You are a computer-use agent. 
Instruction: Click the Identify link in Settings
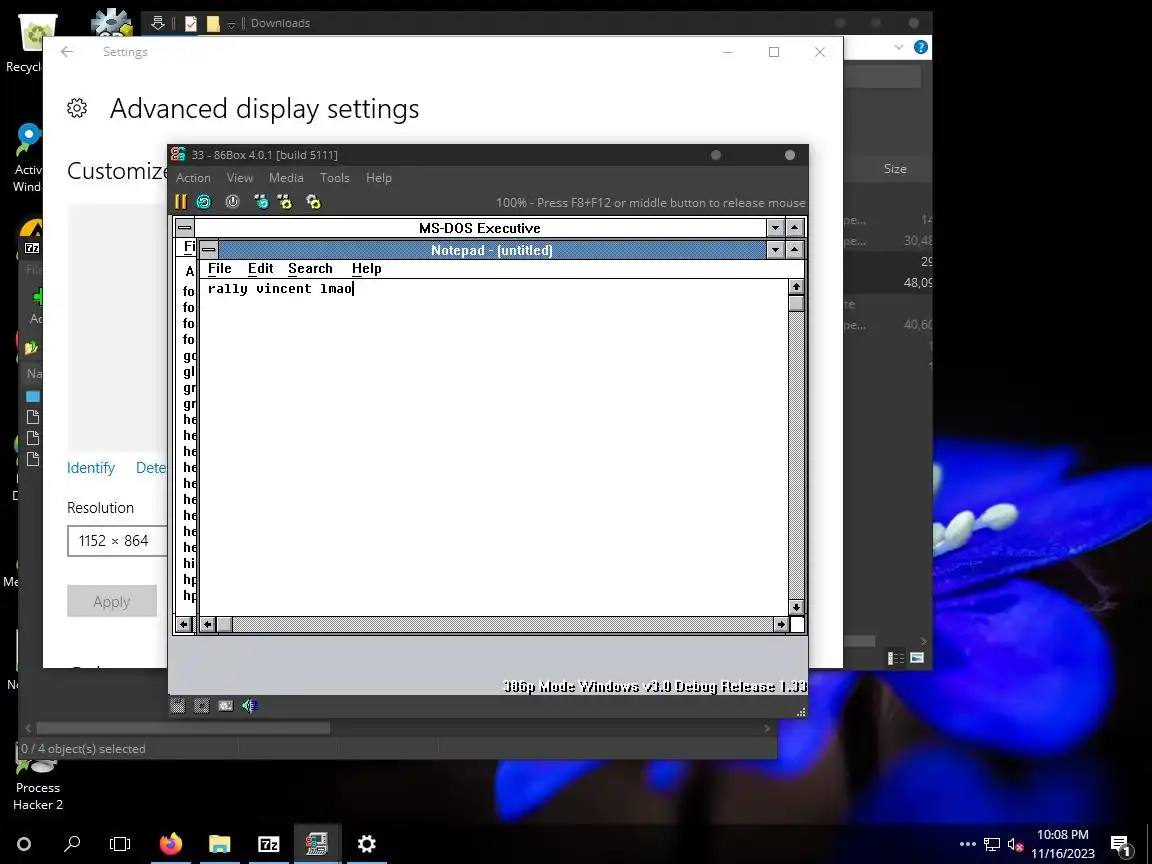pyautogui.click(x=91, y=468)
